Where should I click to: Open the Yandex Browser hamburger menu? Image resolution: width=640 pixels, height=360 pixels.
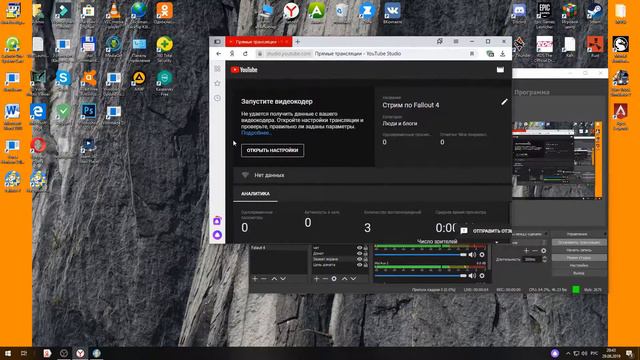(456, 41)
